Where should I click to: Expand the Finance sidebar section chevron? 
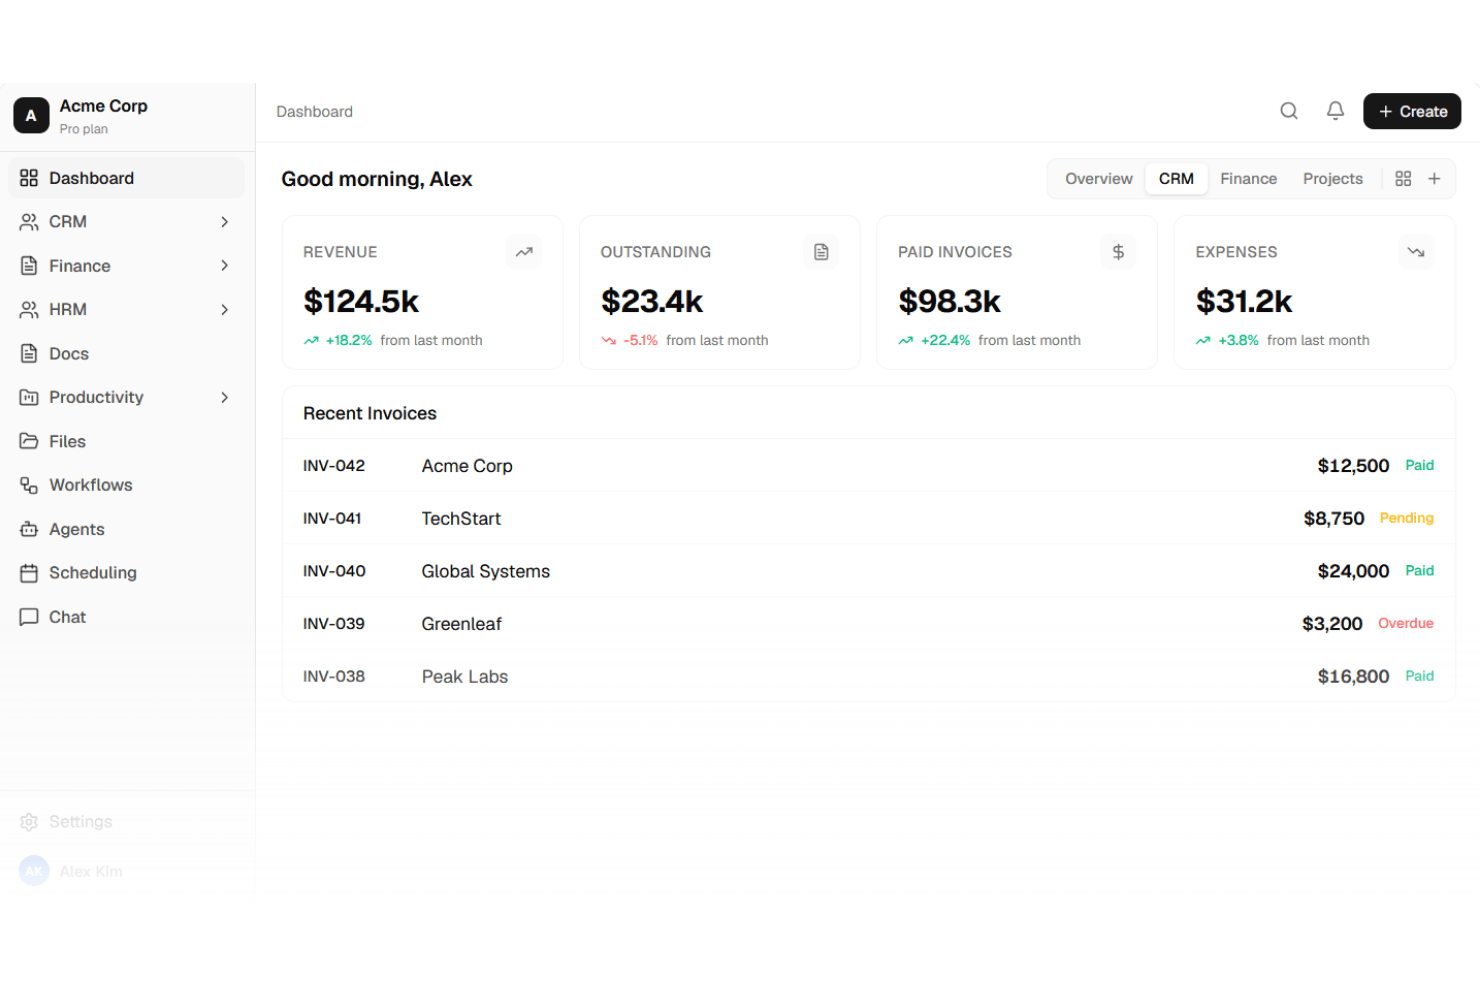tap(224, 266)
